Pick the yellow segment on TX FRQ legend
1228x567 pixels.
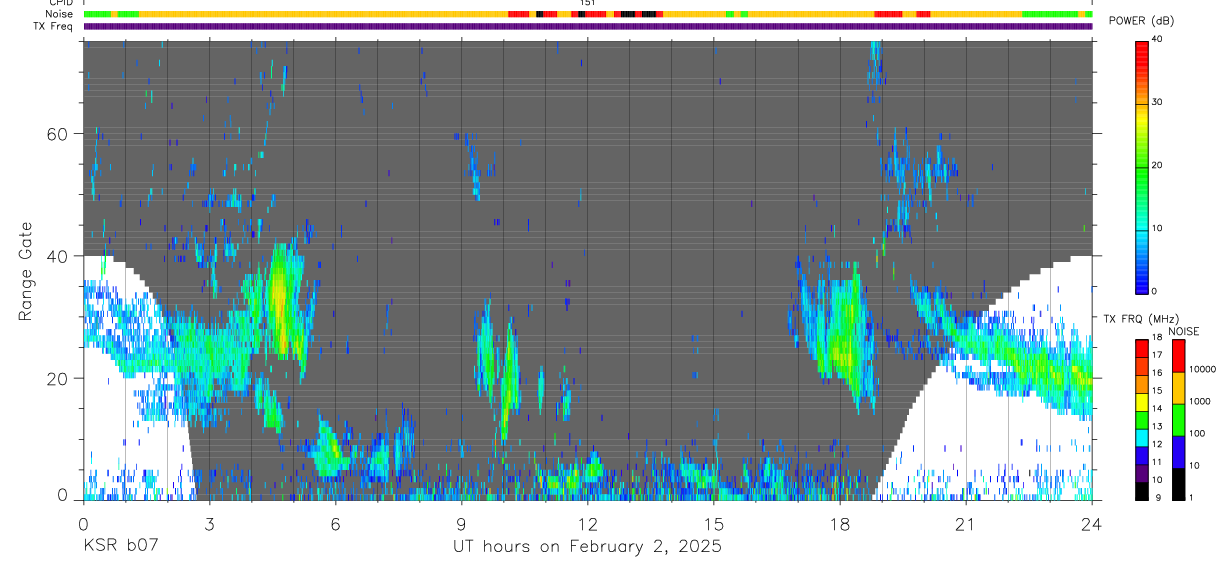pyautogui.click(x=1142, y=402)
